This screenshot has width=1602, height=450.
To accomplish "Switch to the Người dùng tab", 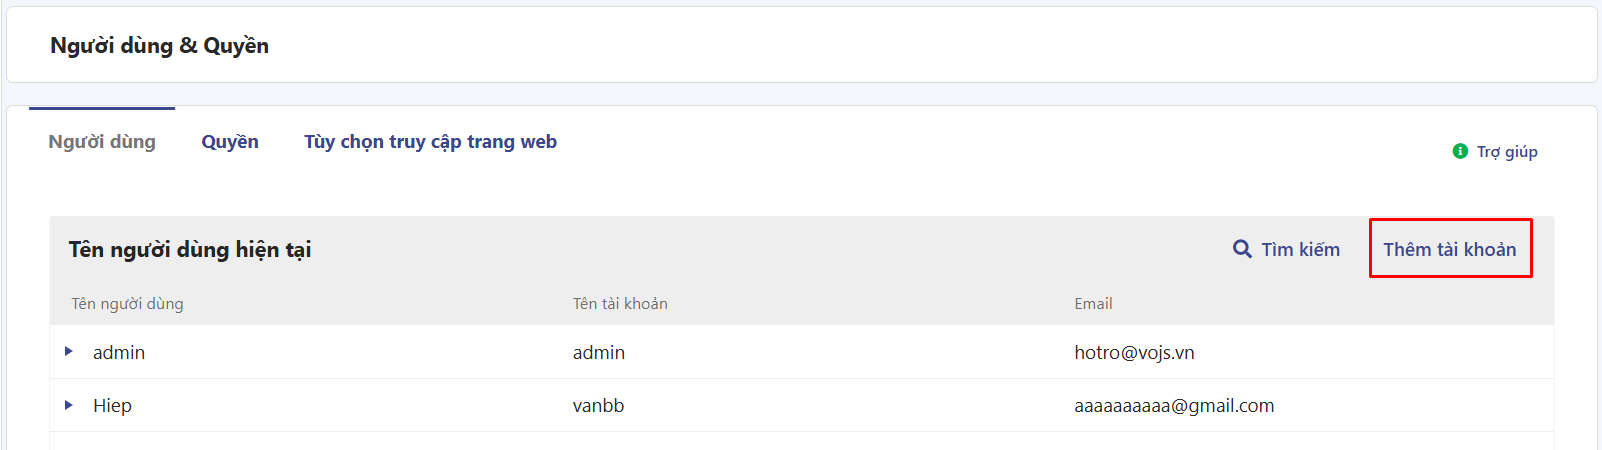I will coord(102,142).
